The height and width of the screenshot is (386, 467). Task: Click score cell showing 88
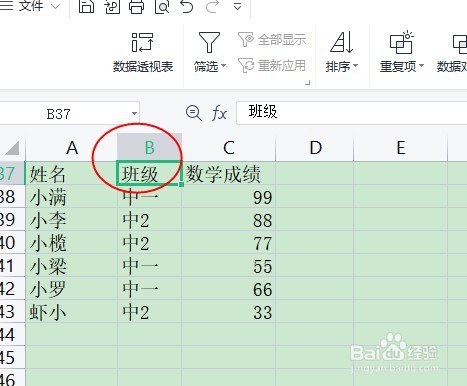click(x=229, y=220)
